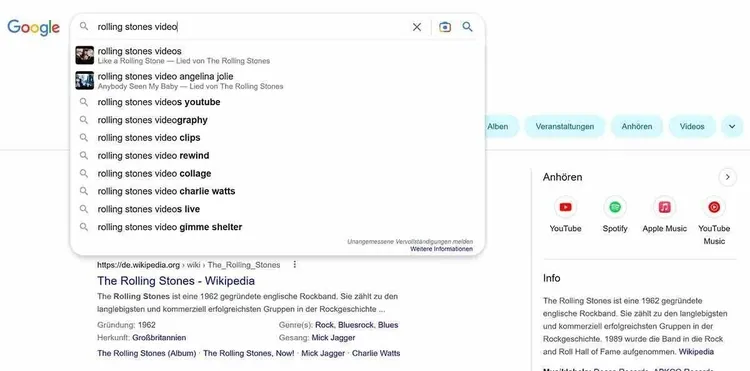This screenshot has width=750, height=371.
Task: Open Apple Music listening option
Action: coord(664,215)
